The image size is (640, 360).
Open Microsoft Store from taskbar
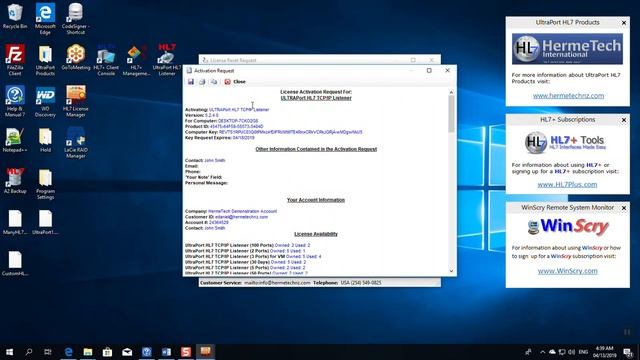point(107,352)
